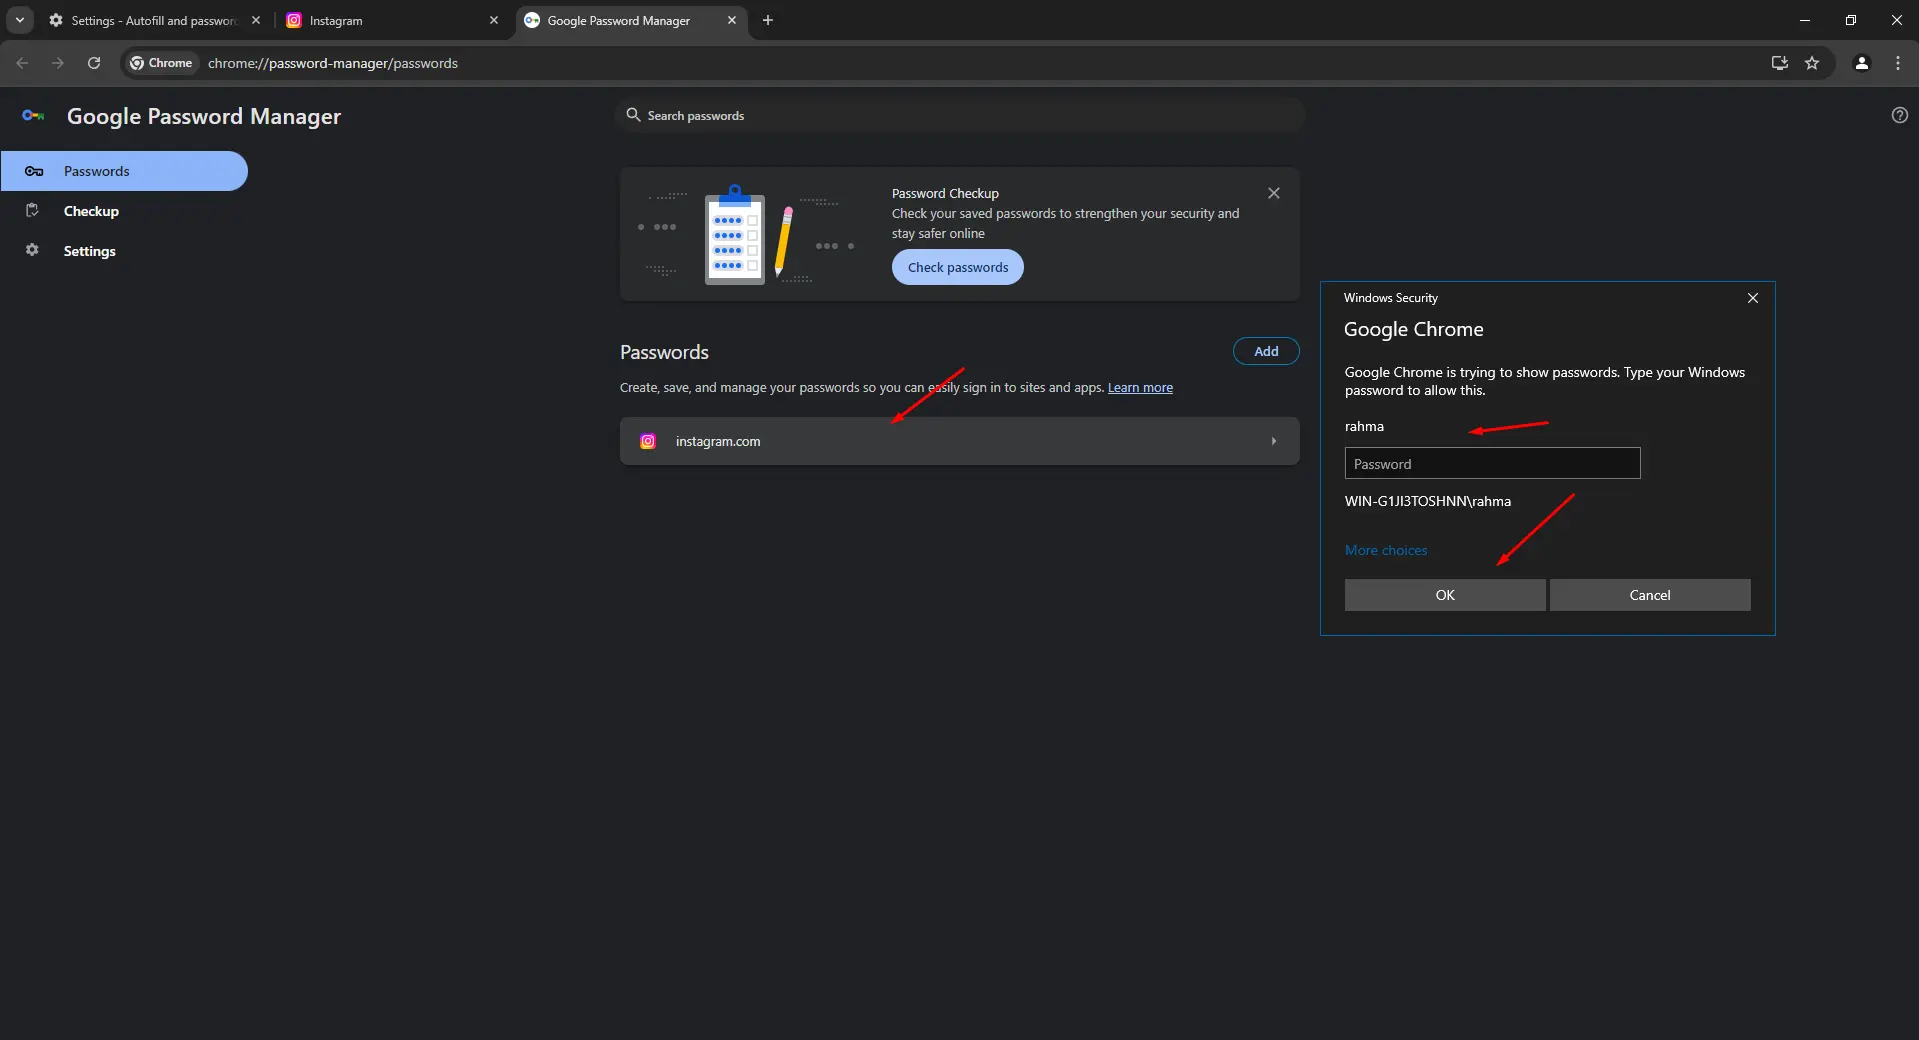Dismiss the Password Checkup banner
Viewport: 1919px width, 1040px height.
pyautogui.click(x=1274, y=193)
